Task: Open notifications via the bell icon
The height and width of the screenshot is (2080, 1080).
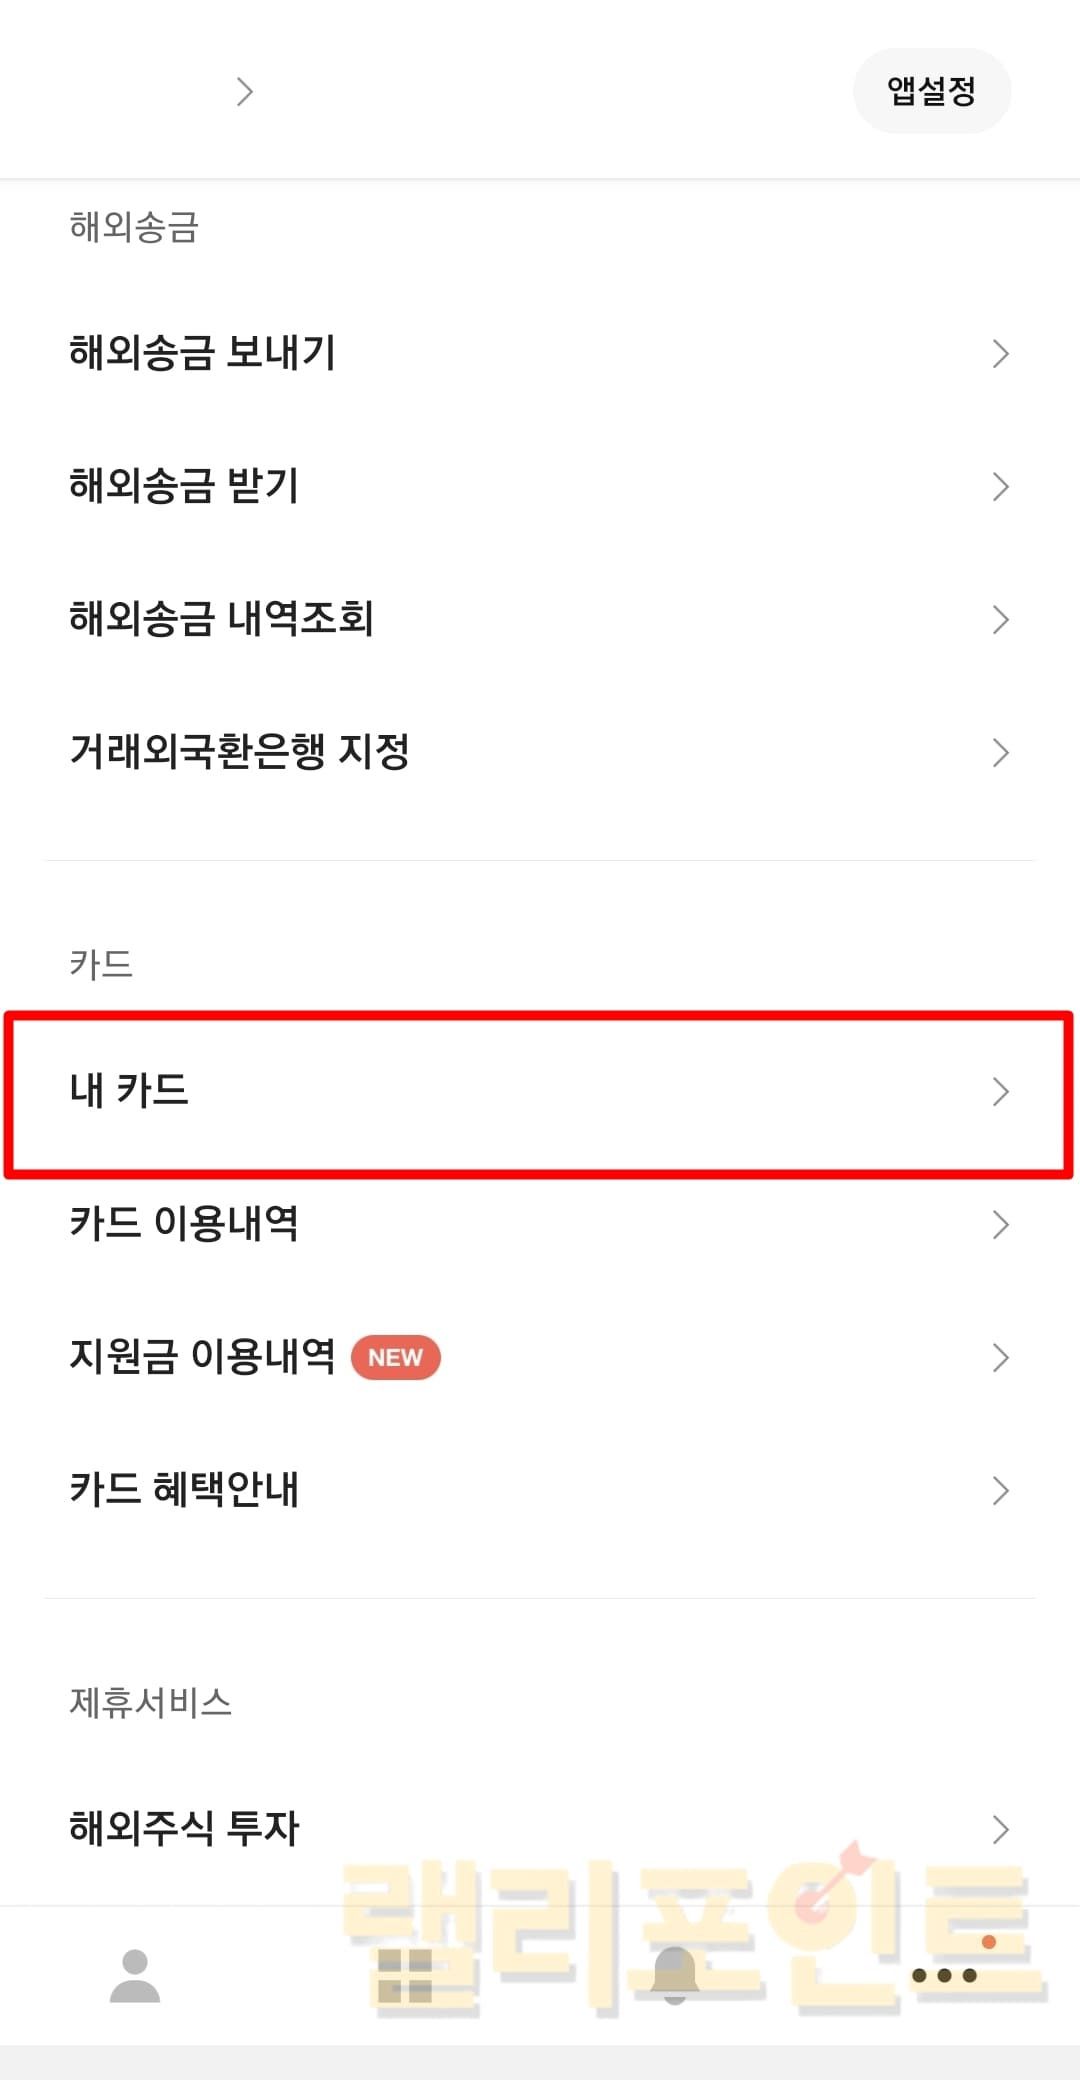Action: [675, 1976]
